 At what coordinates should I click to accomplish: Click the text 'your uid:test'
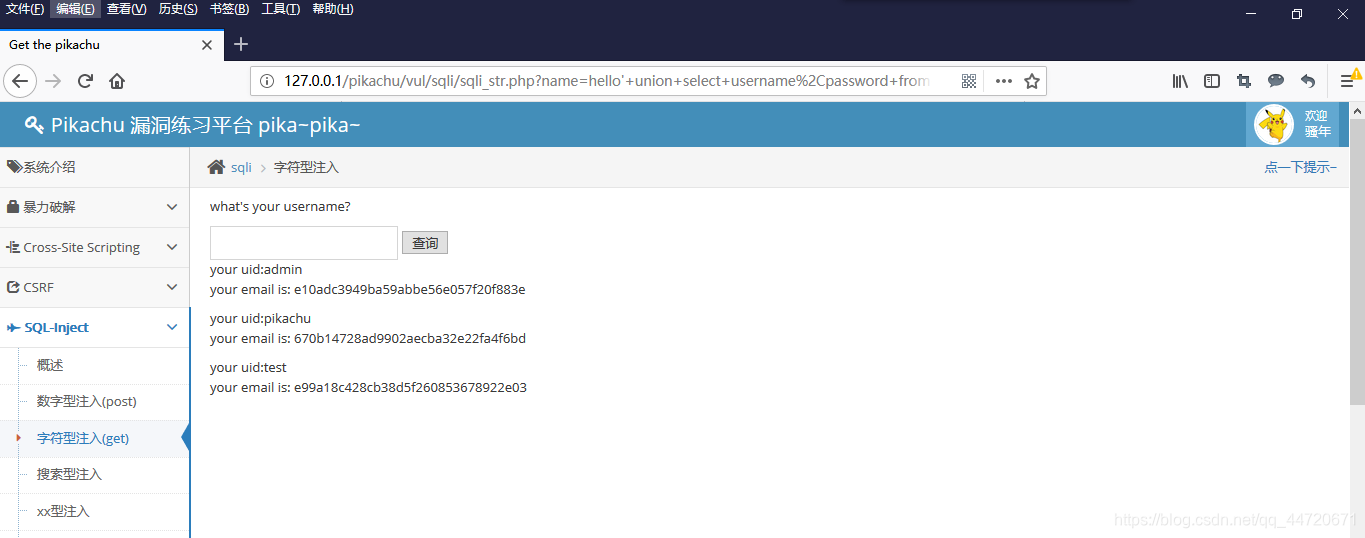tap(248, 368)
